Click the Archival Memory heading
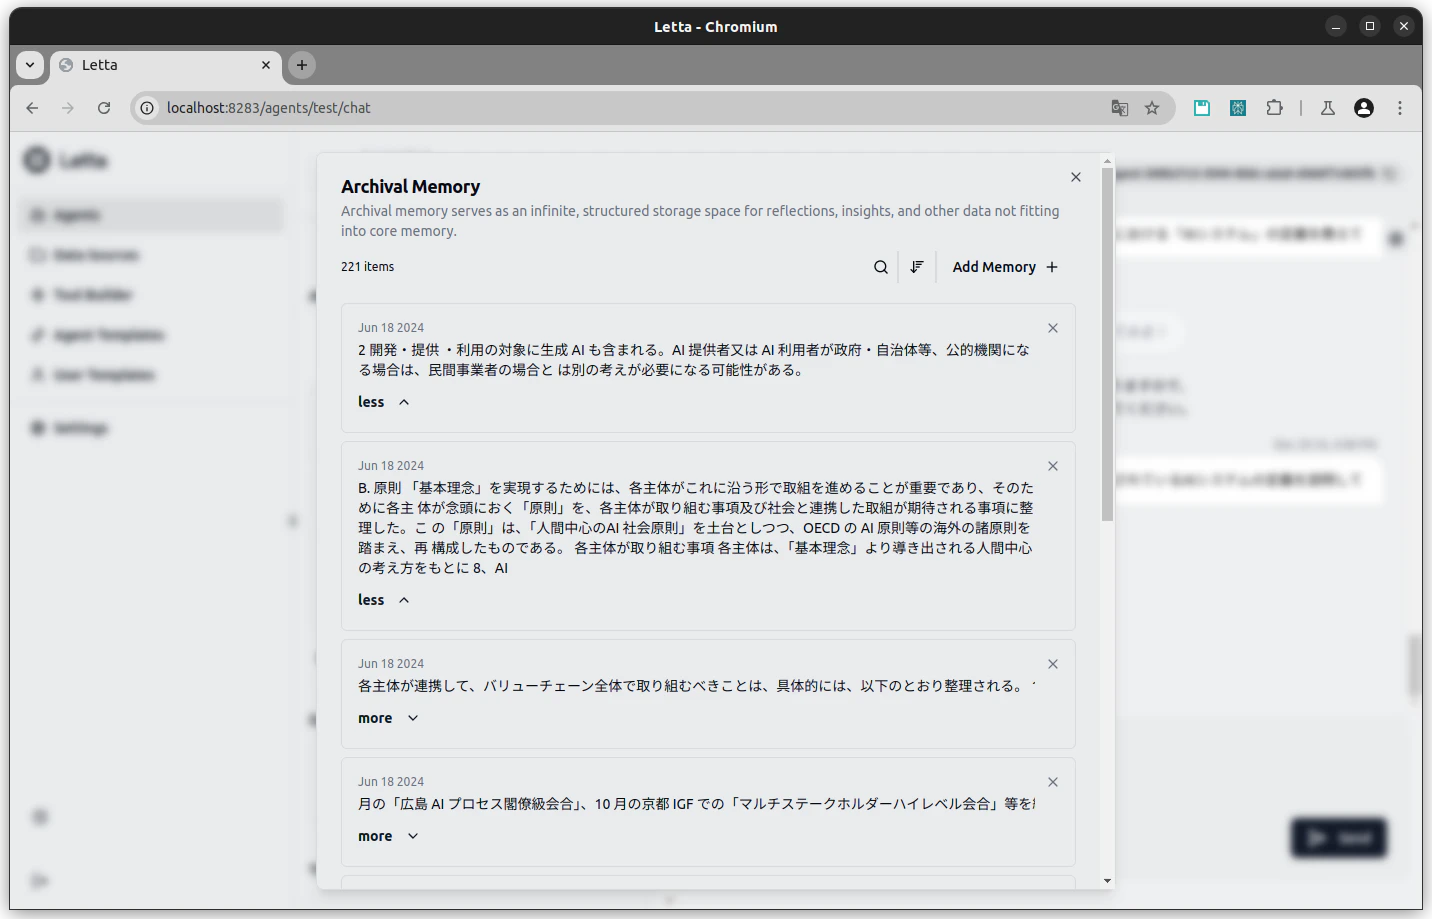The width and height of the screenshot is (1432, 919). pos(411,187)
